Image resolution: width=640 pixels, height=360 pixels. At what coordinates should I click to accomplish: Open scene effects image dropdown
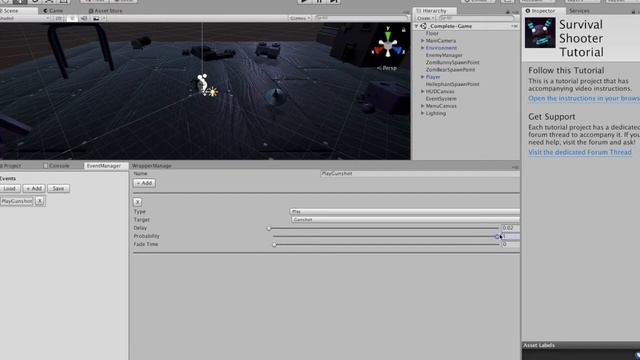click(x=98, y=18)
